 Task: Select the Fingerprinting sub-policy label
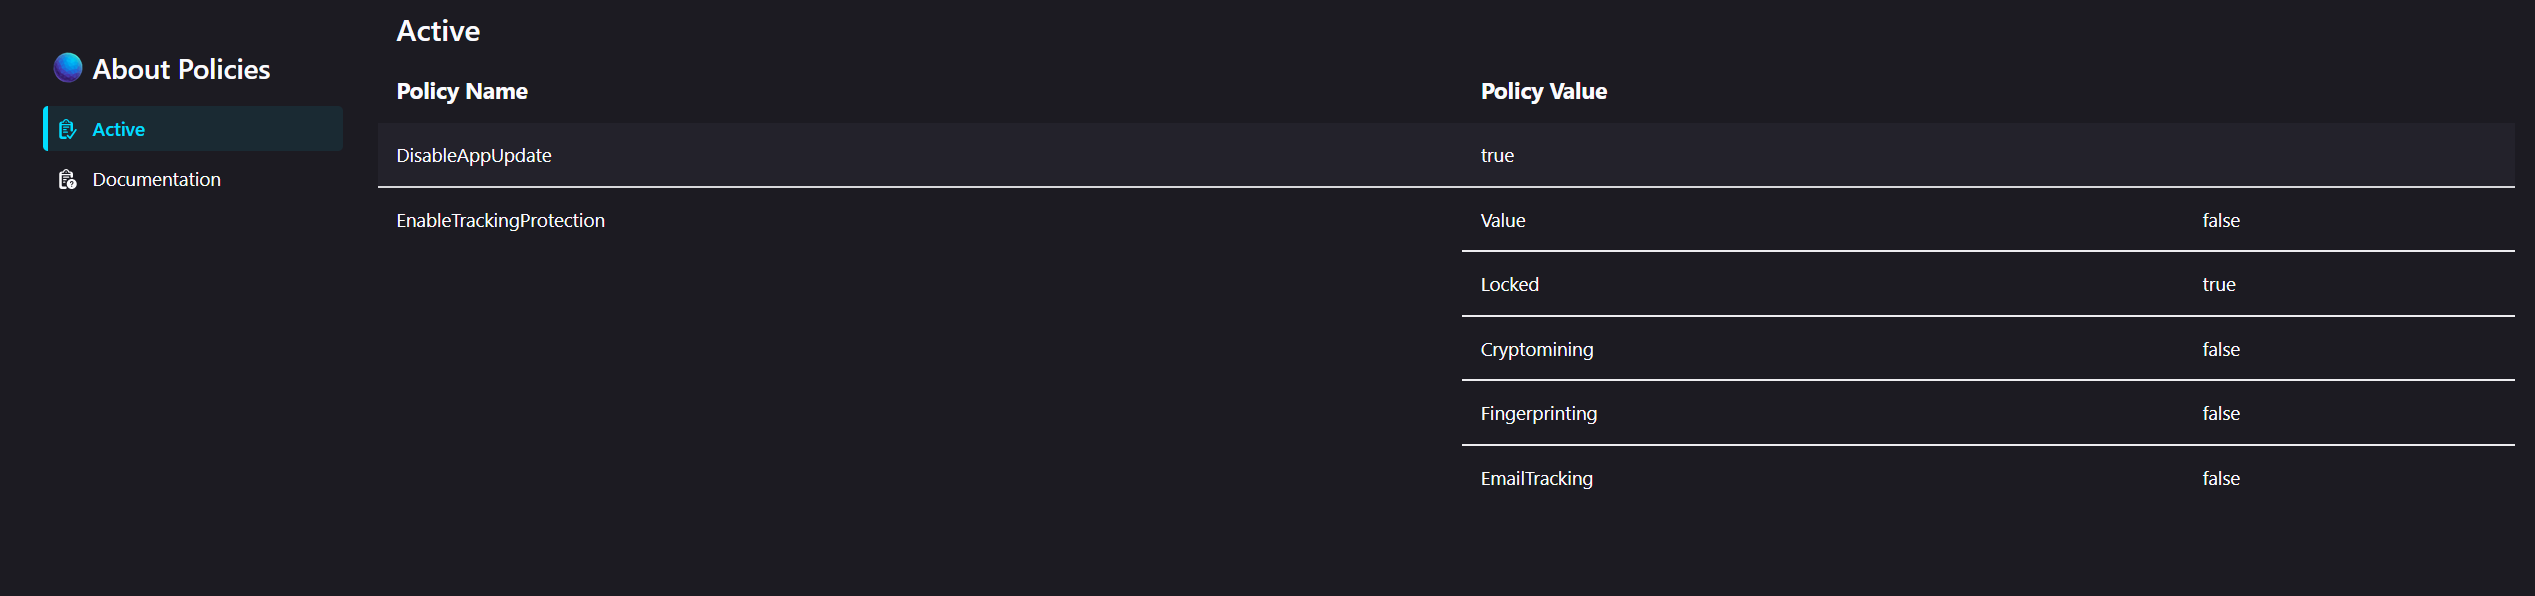1539,413
